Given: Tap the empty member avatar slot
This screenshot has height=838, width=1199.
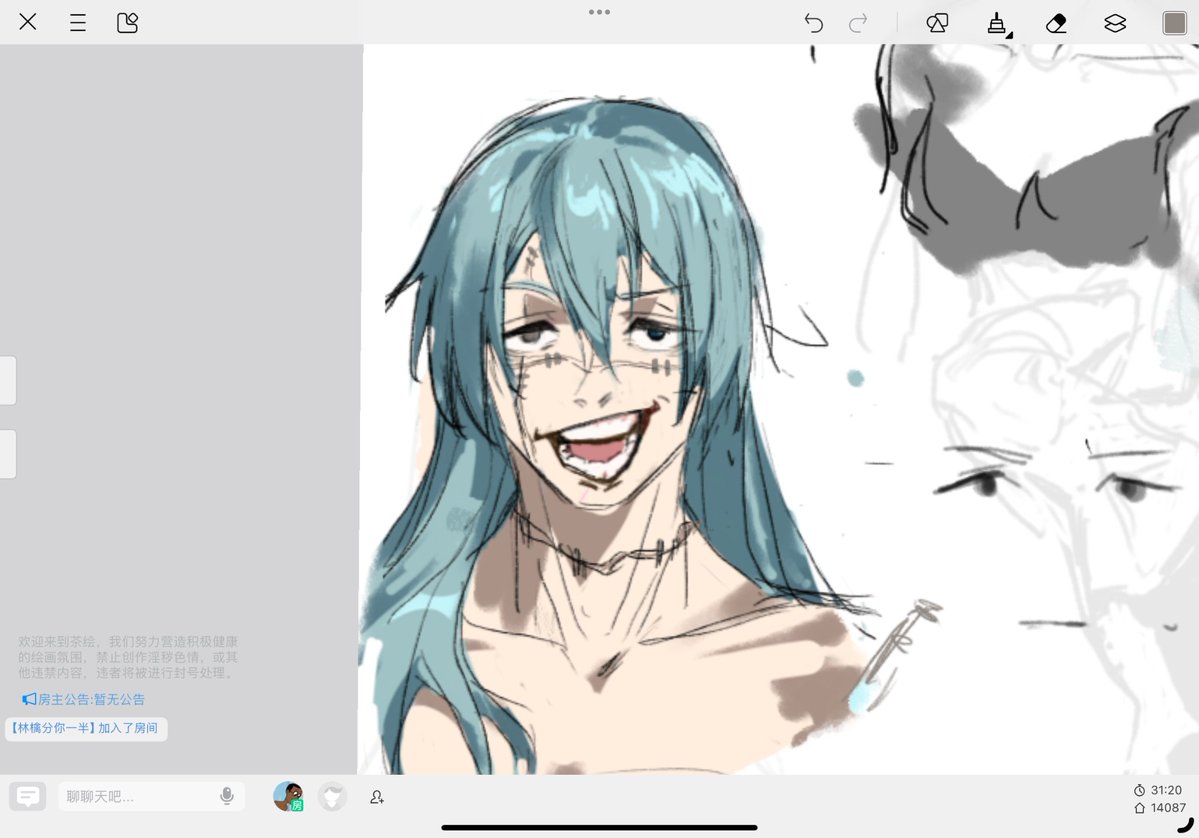Looking at the screenshot, I should tap(332, 797).
